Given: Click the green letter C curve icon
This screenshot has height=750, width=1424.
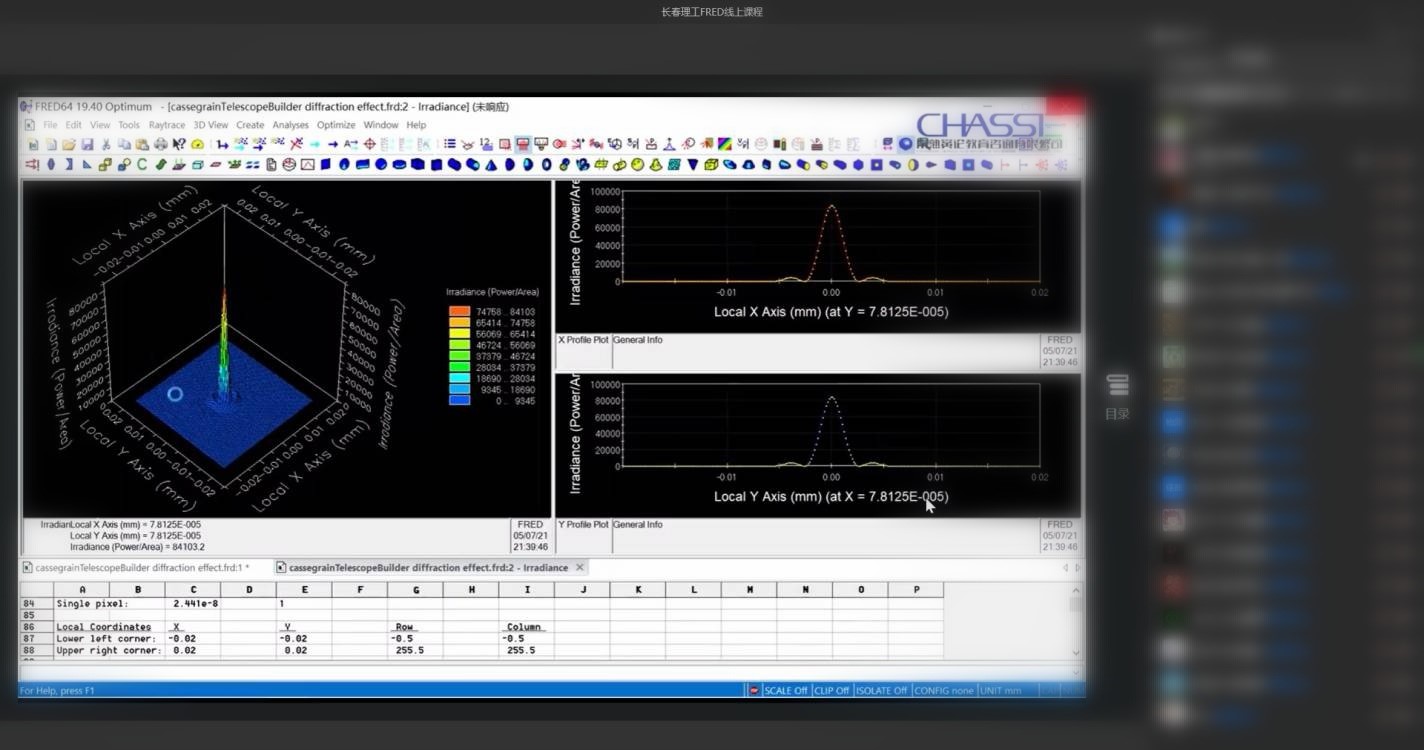Looking at the screenshot, I should [142, 165].
